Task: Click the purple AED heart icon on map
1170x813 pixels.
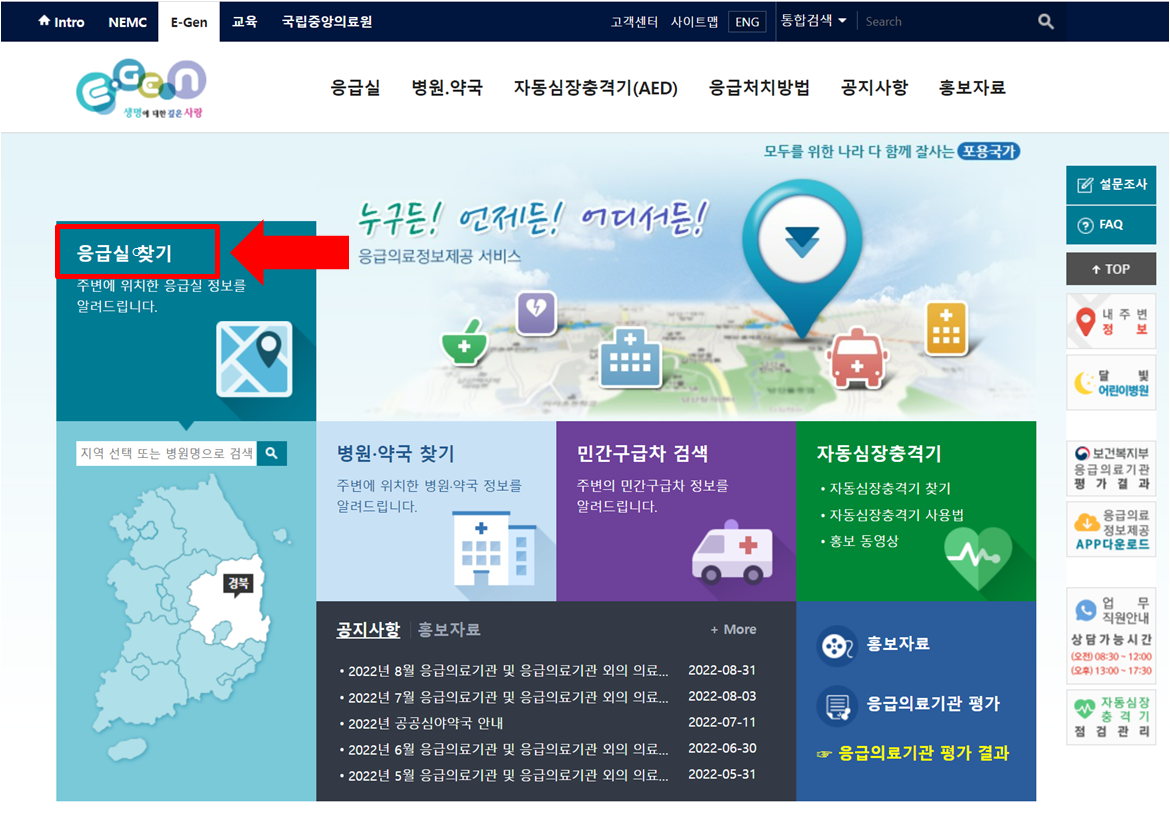Action: [536, 312]
